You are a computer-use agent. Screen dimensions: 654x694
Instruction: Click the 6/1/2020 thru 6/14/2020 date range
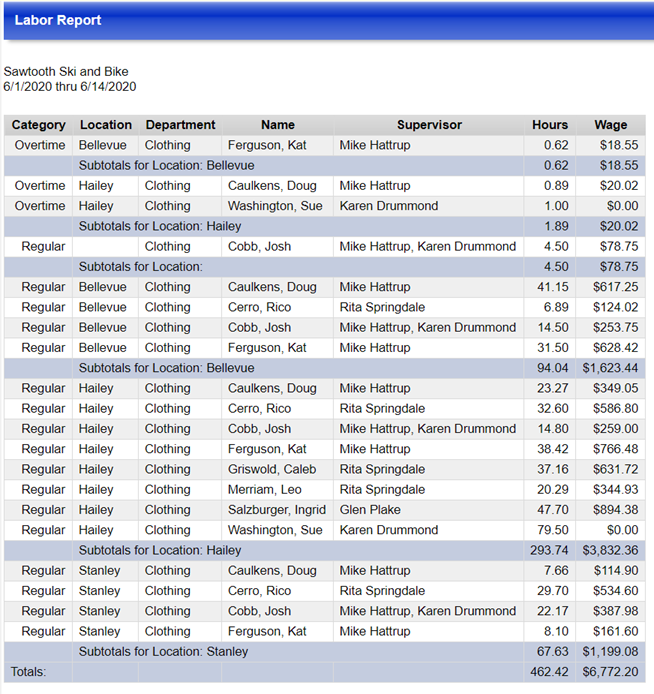70,87
